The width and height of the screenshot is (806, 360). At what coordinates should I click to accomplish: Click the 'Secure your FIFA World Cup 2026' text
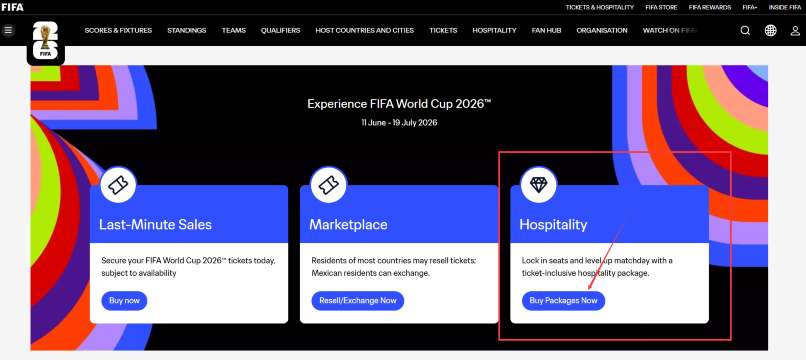pos(188,267)
